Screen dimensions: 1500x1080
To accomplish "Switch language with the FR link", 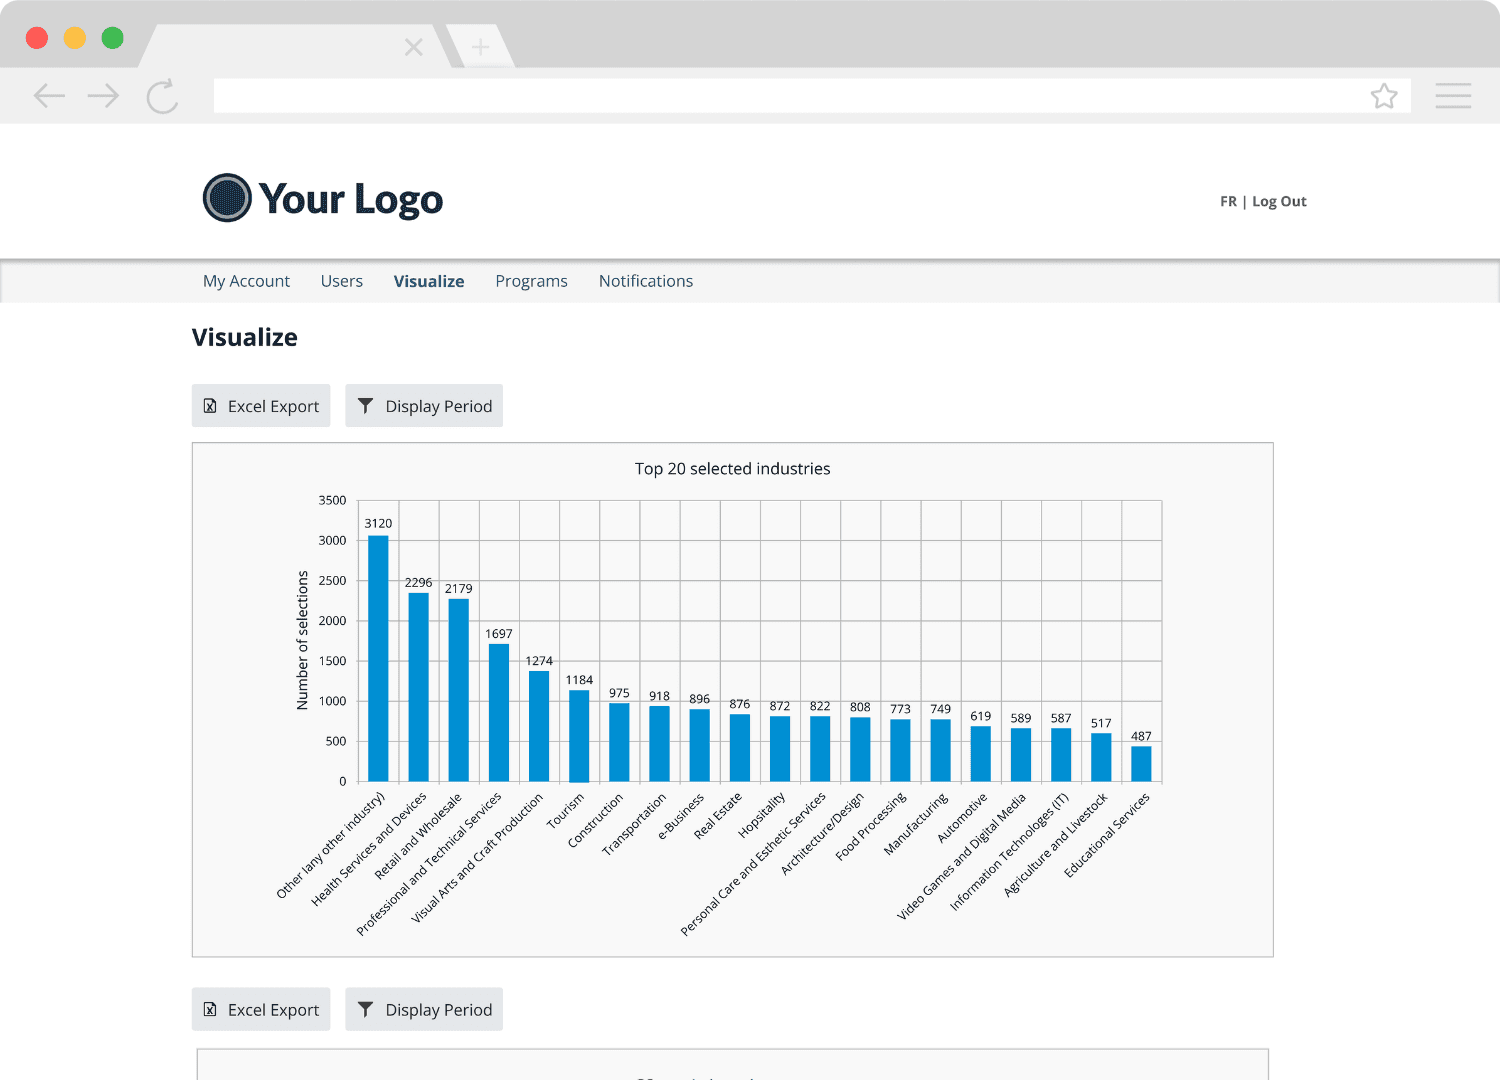I will pyautogui.click(x=1227, y=201).
